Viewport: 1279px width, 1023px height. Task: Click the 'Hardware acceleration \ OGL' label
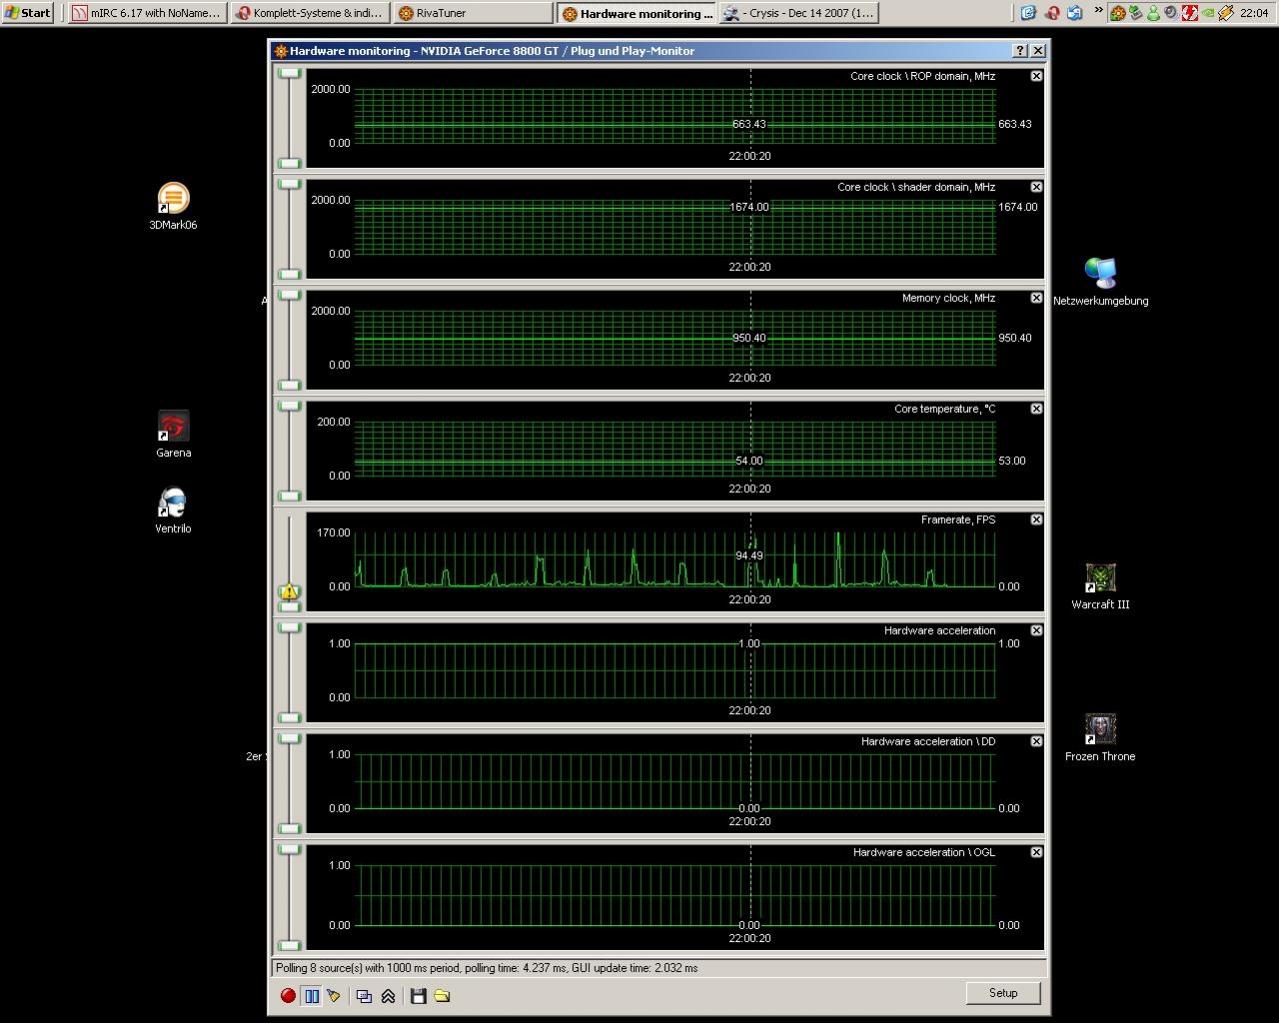[924, 853]
